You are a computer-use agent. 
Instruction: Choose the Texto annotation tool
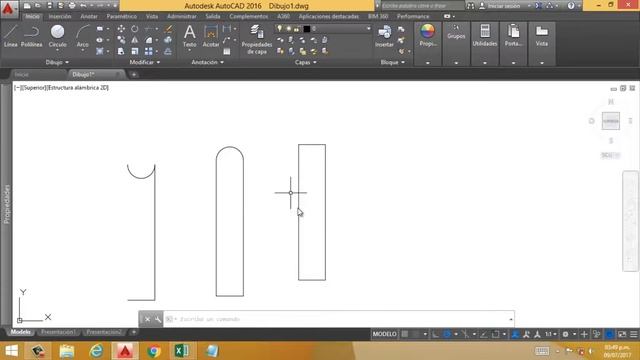189,36
